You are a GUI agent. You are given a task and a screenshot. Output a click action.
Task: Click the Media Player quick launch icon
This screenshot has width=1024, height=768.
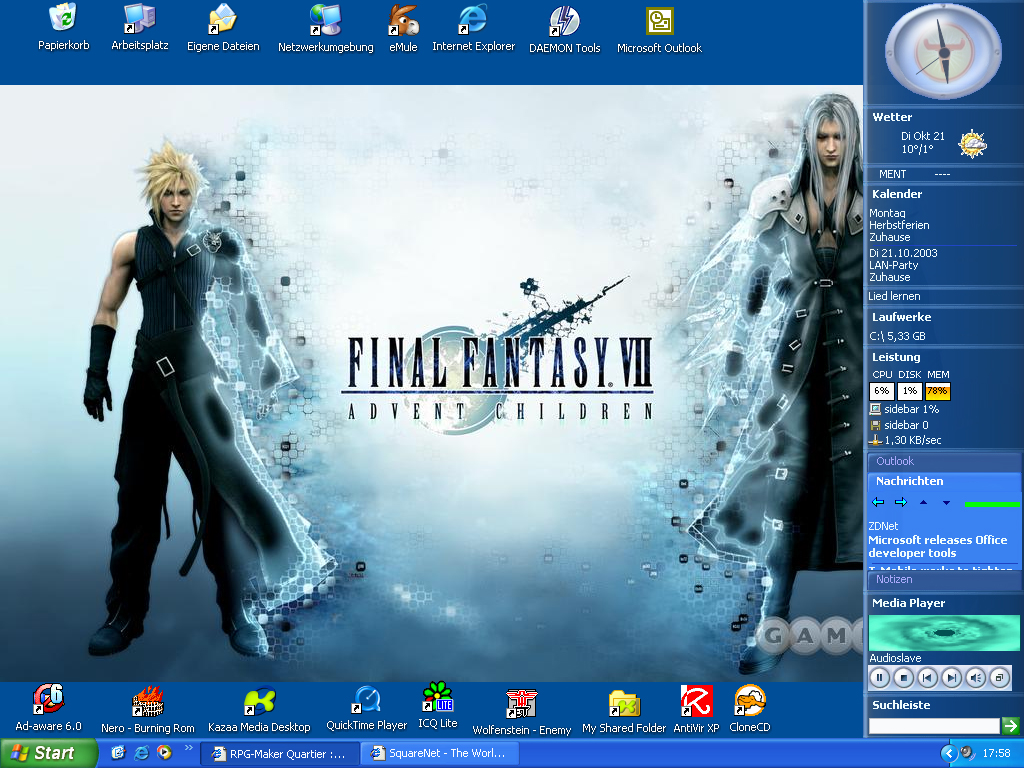click(164, 752)
